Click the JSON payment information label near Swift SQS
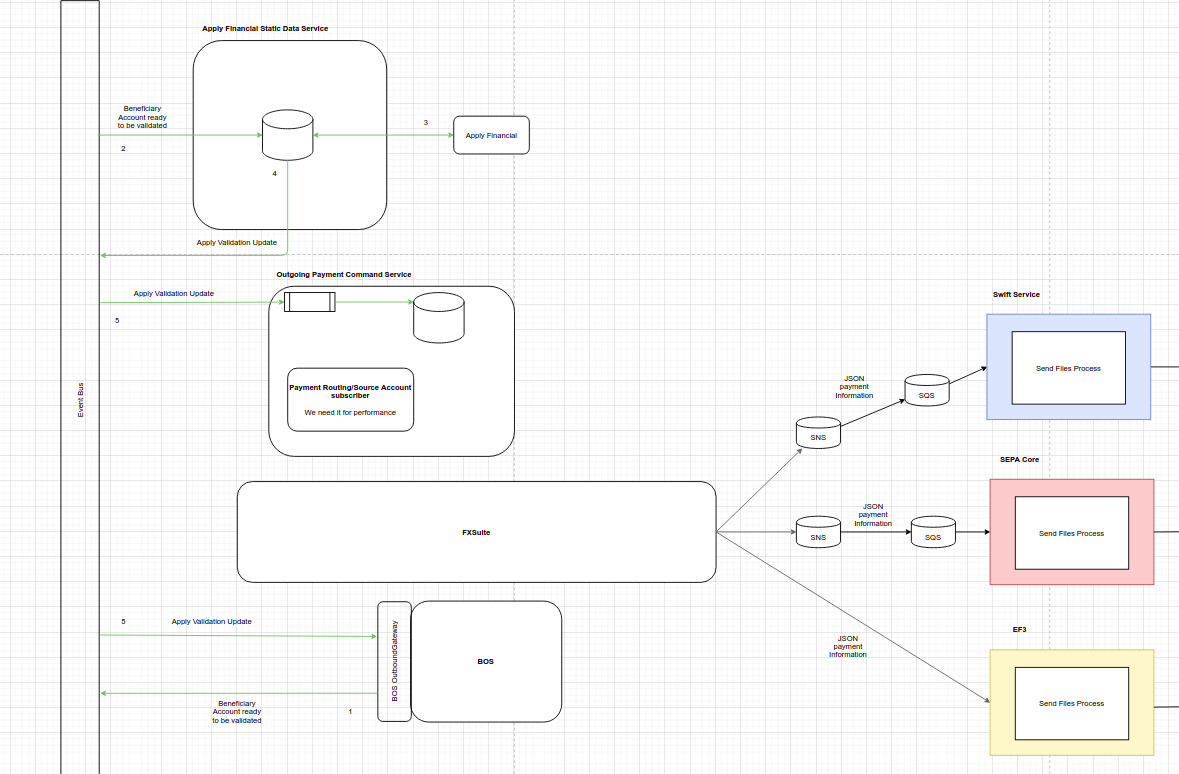Viewport: 1179px width, 774px height. [x=854, y=387]
